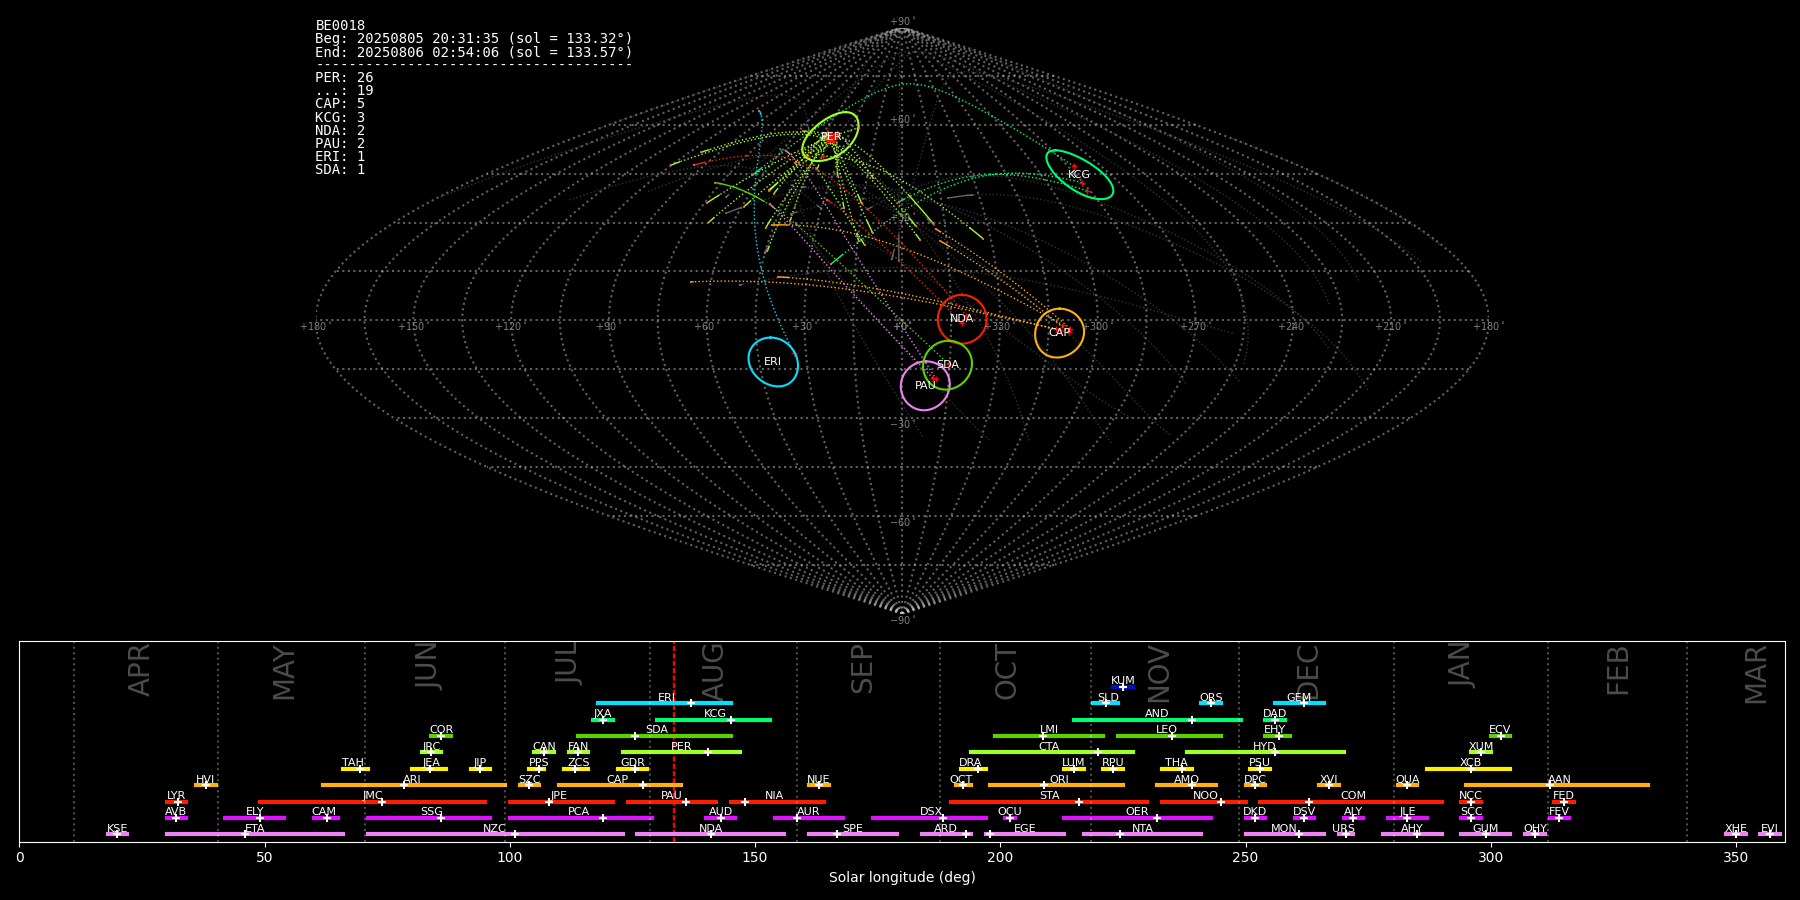The image size is (1800, 900).
Task: Click the ETA activity bar in timeline
Action: [255, 834]
